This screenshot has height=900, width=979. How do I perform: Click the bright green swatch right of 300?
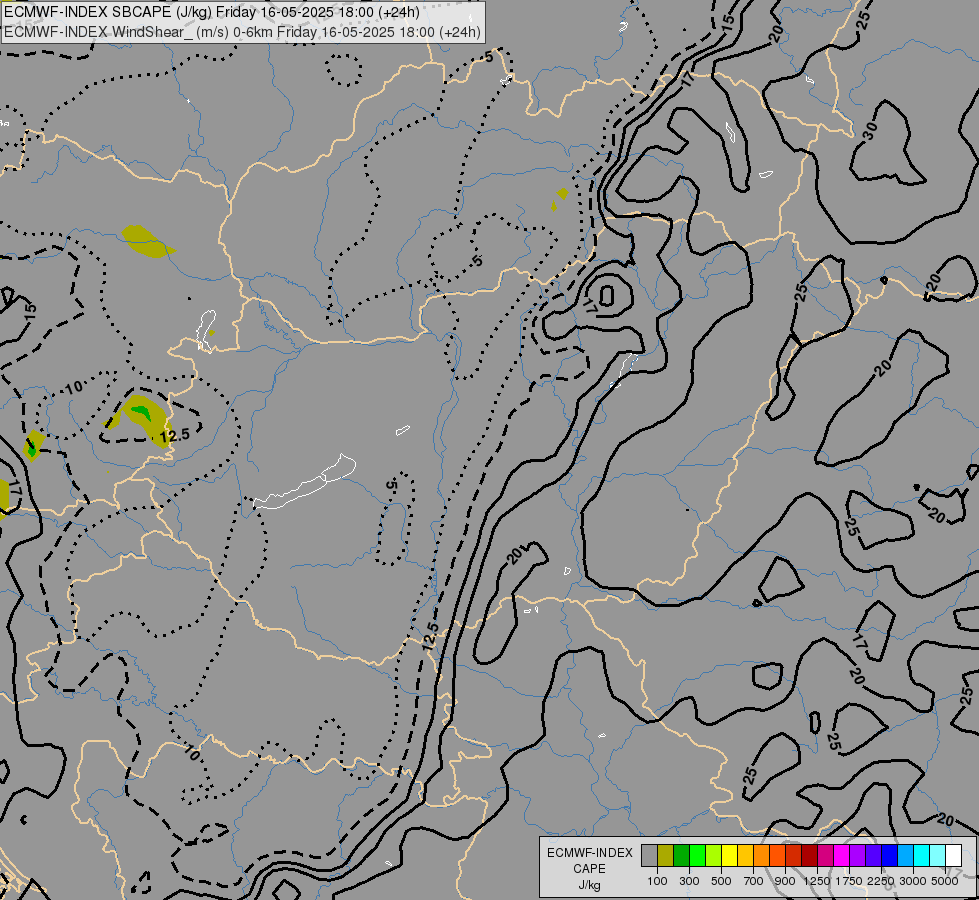(697, 855)
